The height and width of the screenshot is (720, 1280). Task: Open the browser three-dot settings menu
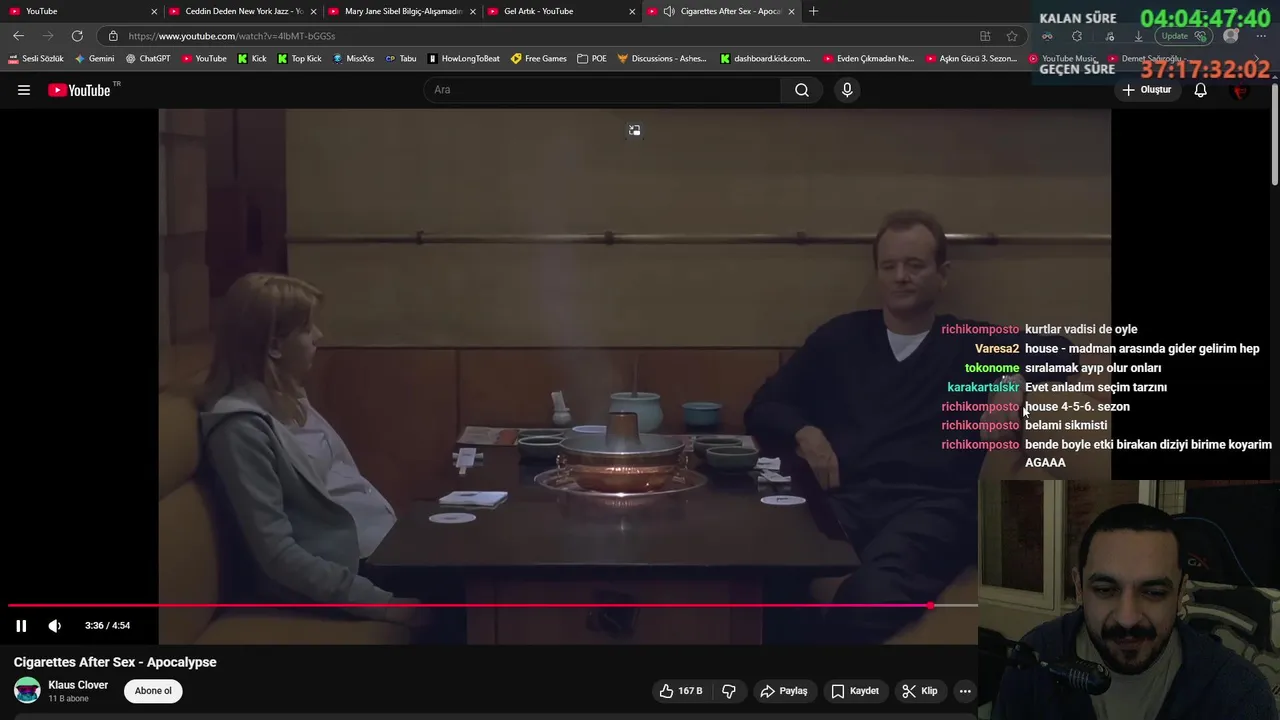coord(1260,36)
